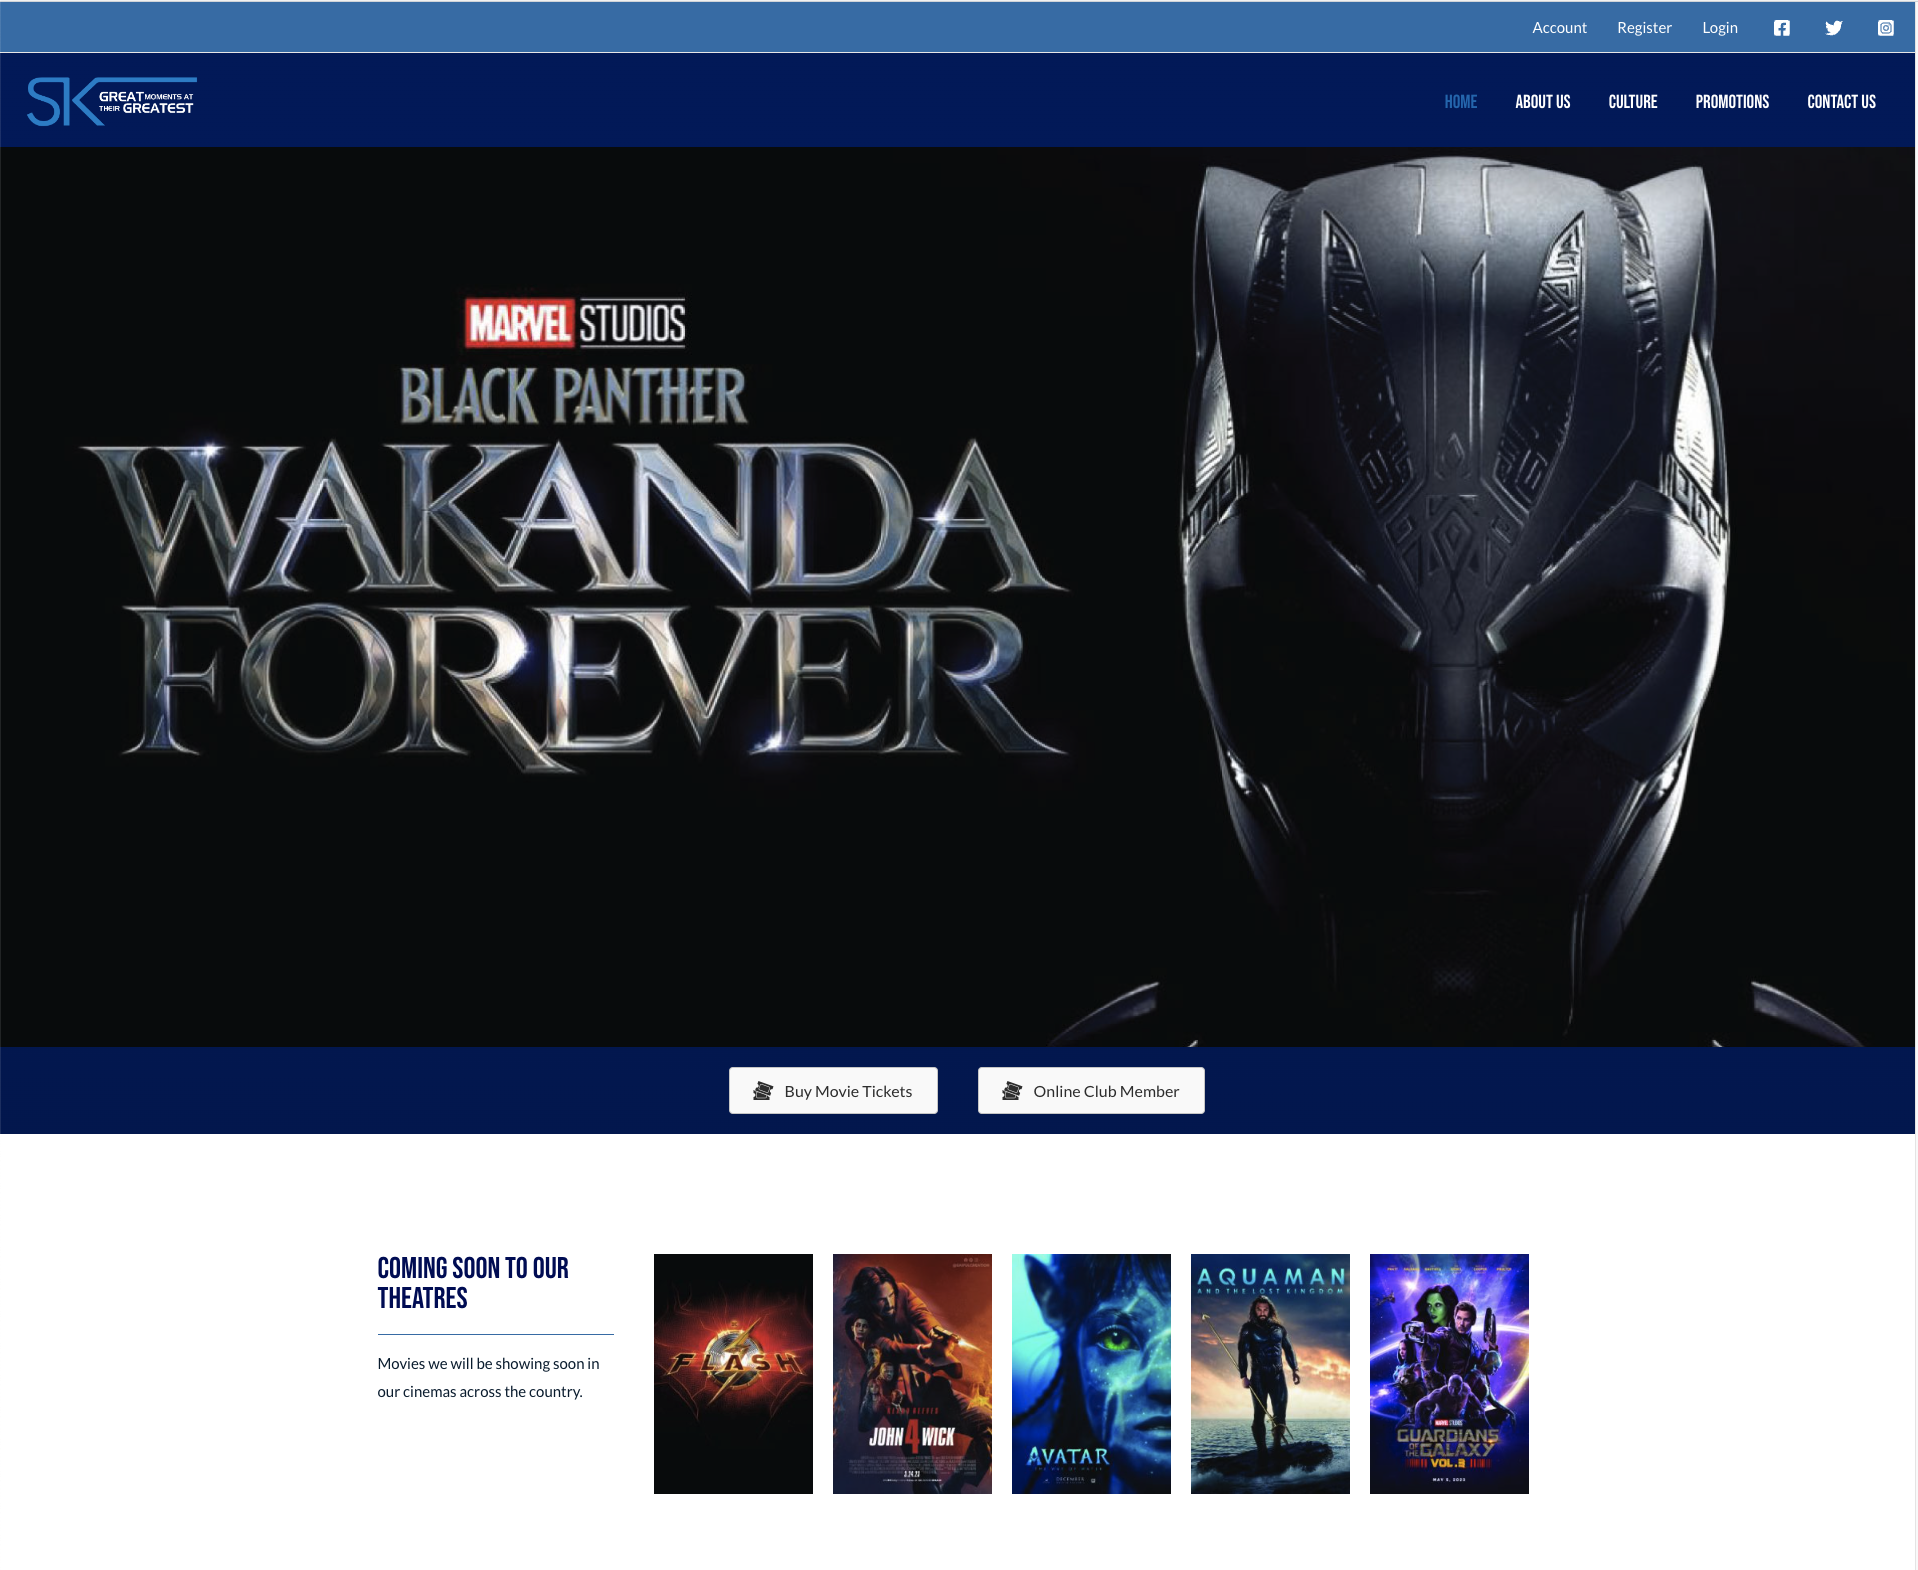
Task: Click the text 'Movies we will be showing soon'
Action: click(480, 1363)
